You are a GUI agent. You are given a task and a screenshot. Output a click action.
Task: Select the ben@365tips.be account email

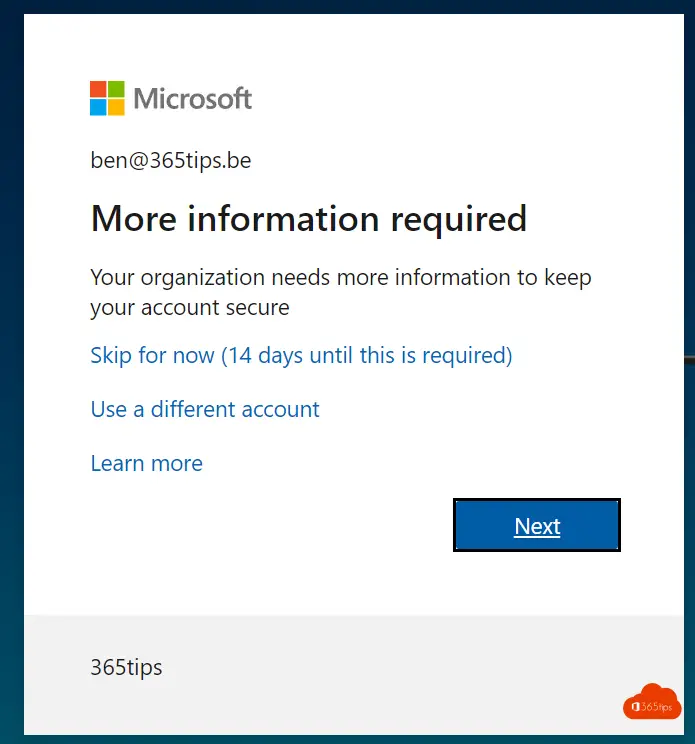coord(171,160)
